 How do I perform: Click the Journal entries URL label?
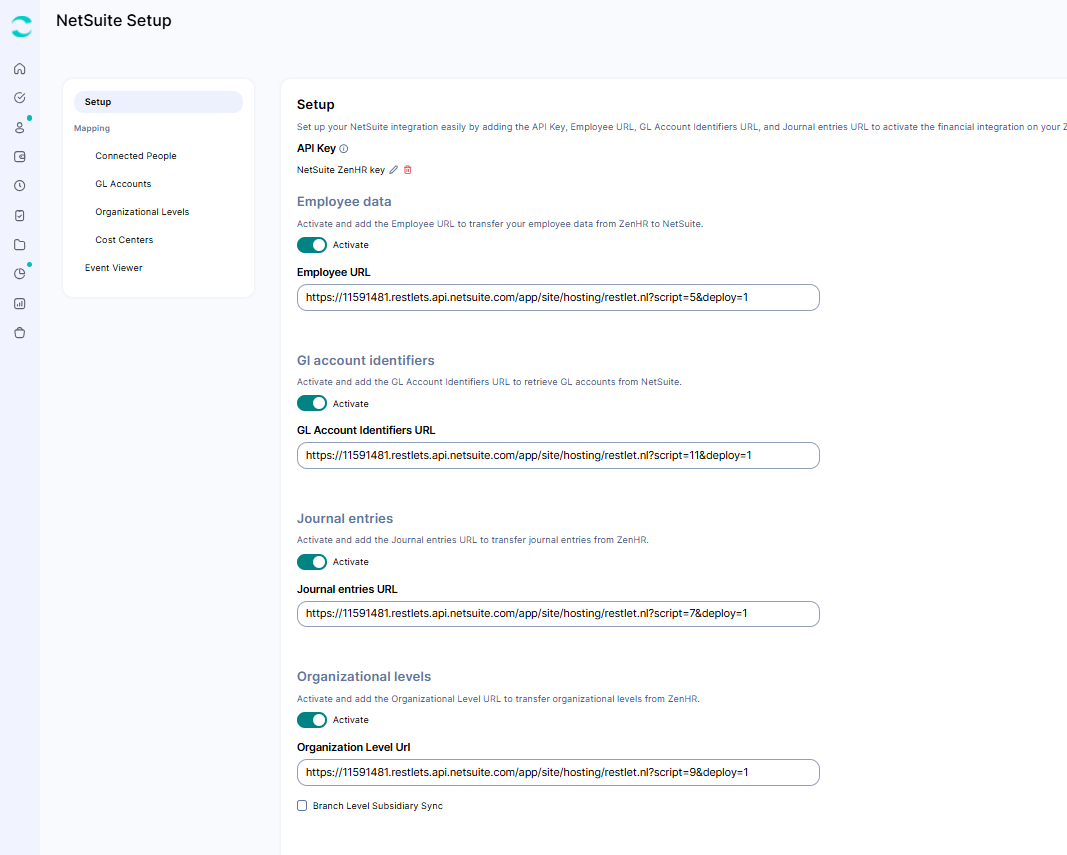[347, 590]
